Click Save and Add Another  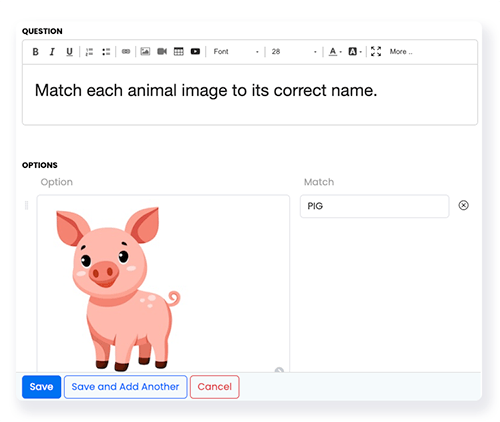[125, 387]
